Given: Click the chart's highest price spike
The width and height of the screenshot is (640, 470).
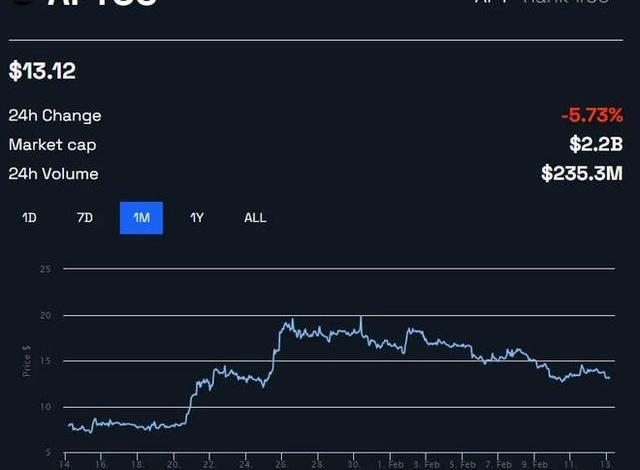Looking at the screenshot, I should pyautogui.click(x=360, y=318).
